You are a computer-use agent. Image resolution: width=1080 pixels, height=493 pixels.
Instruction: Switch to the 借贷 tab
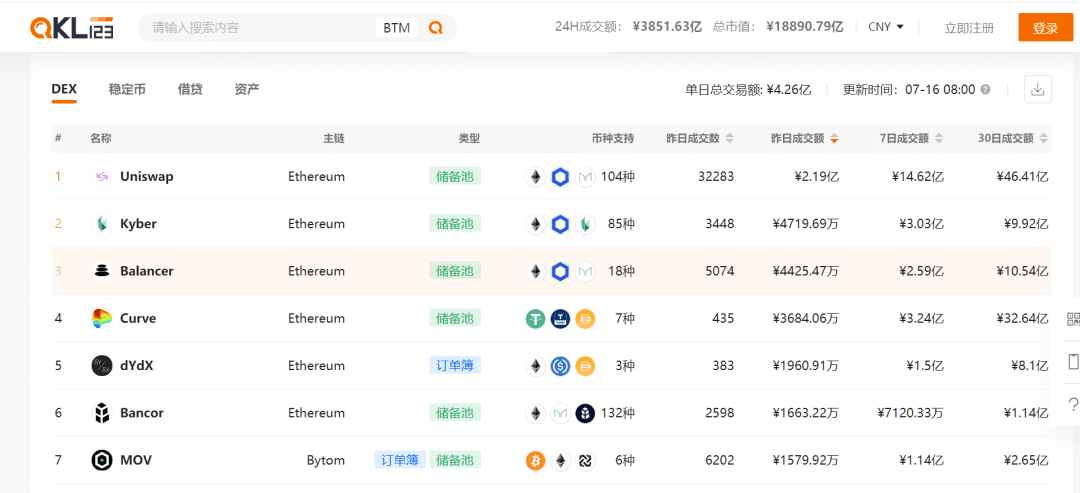point(190,90)
